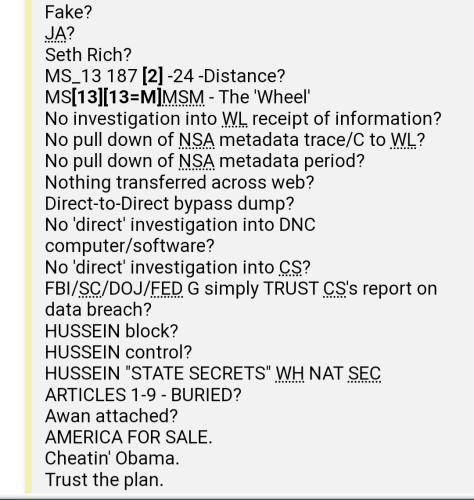
Task: Click underlined CS in 'investigation into CS?'
Action: (x=290, y=268)
